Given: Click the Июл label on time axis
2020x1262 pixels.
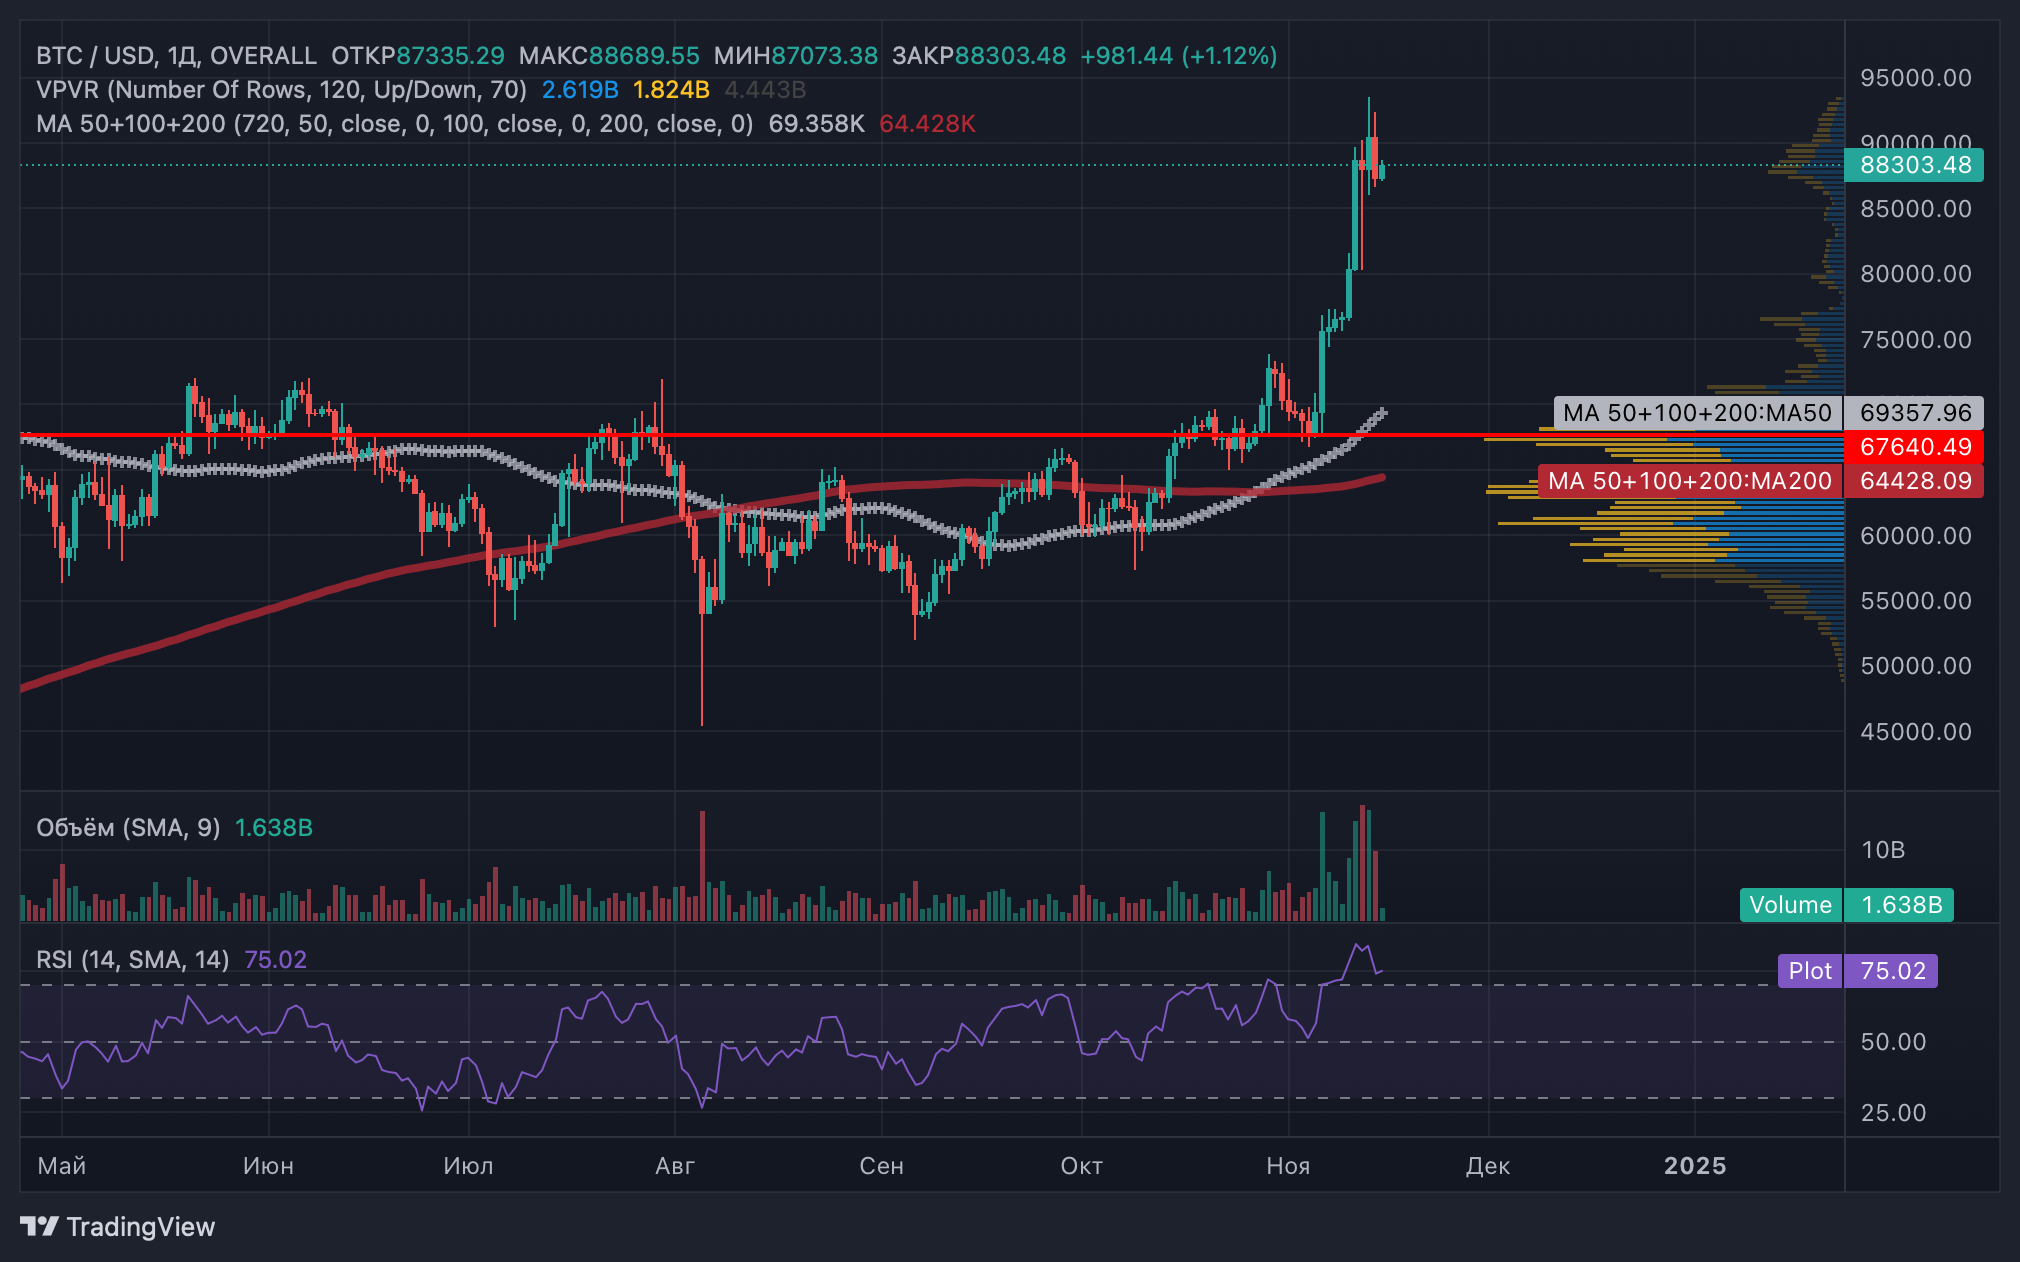Looking at the screenshot, I should [468, 1166].
